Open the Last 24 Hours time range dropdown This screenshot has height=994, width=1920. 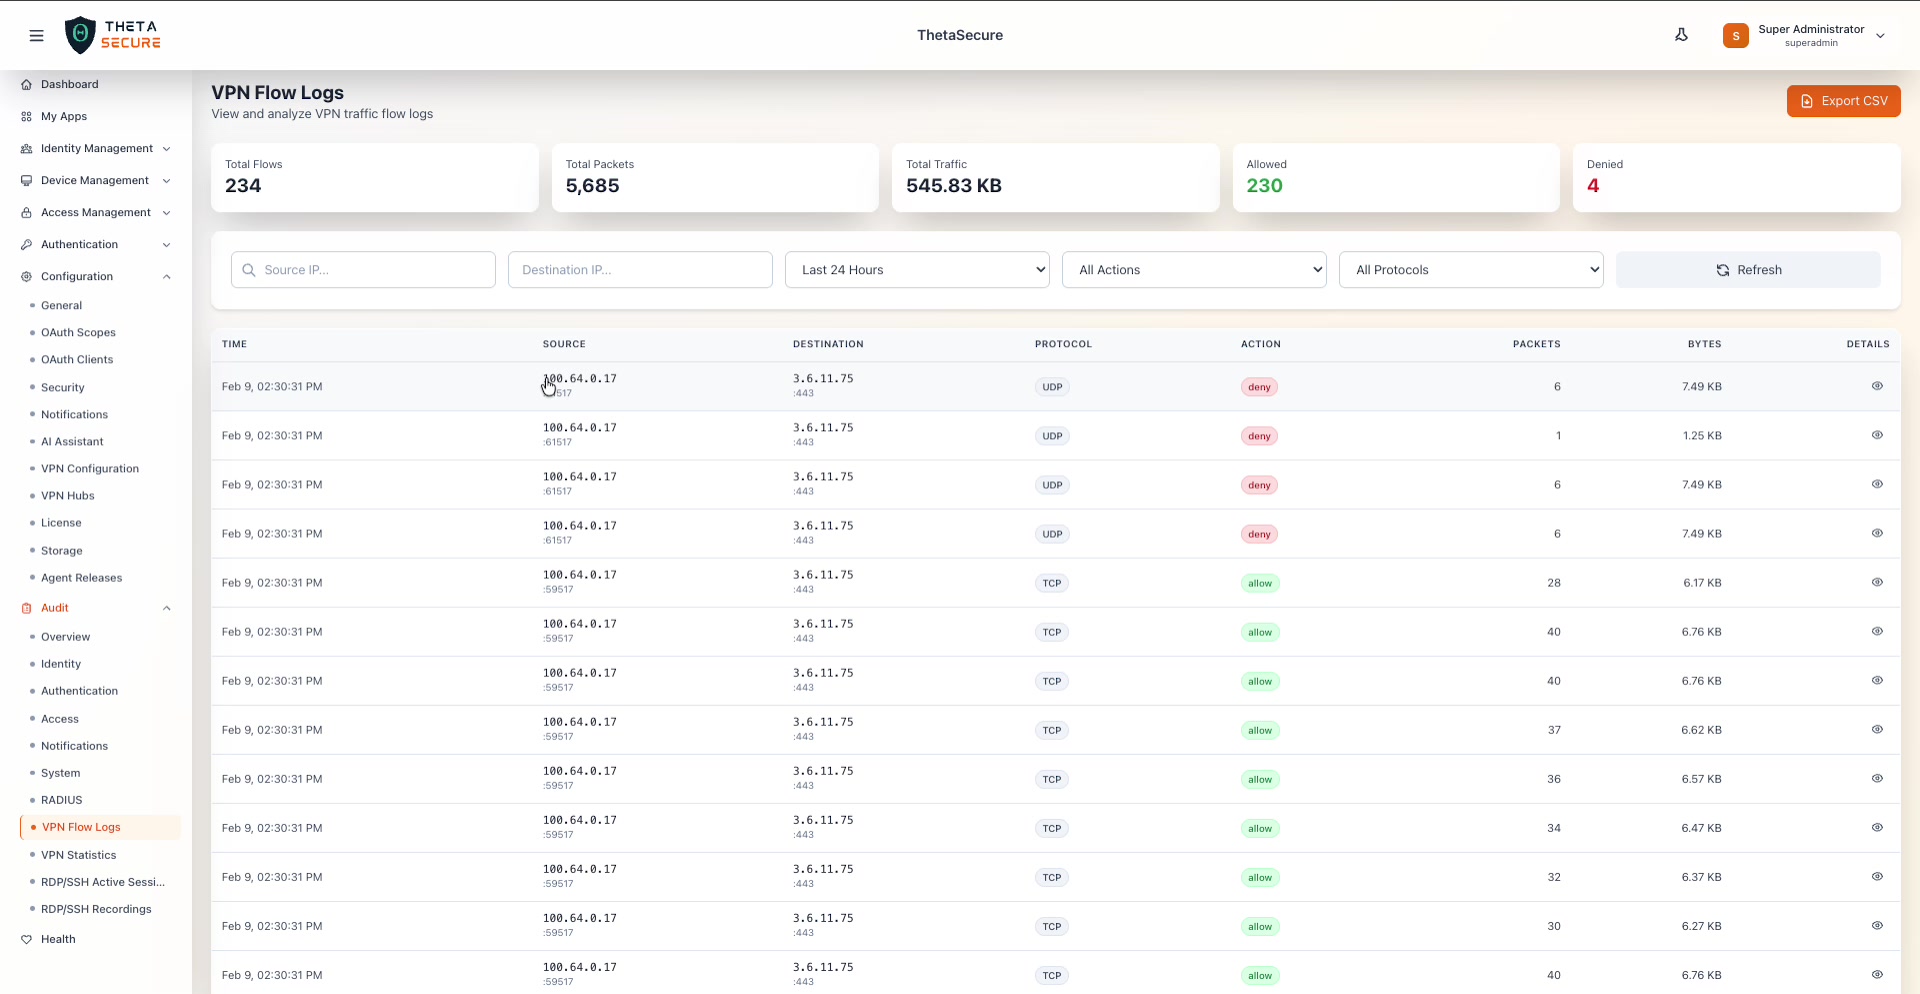coord(917,269)
